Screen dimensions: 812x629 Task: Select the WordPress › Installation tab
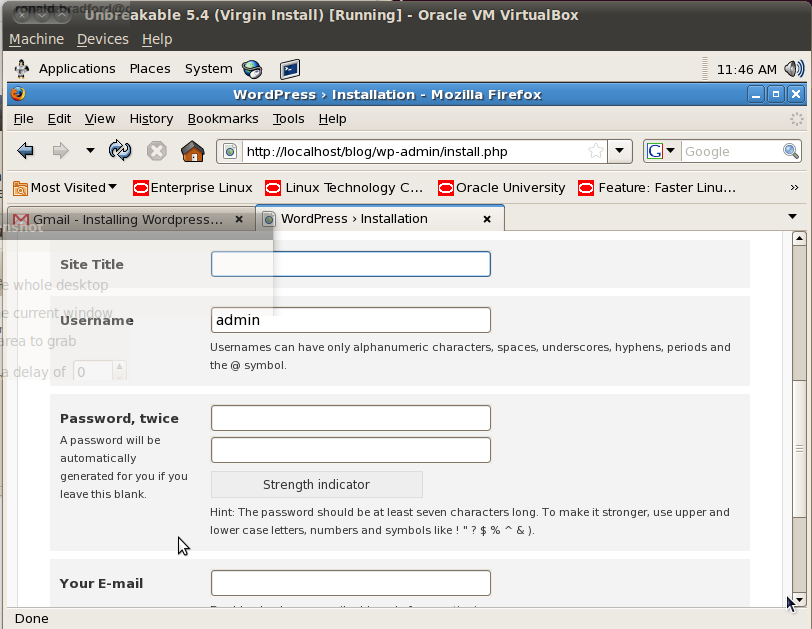pos(380,218)
